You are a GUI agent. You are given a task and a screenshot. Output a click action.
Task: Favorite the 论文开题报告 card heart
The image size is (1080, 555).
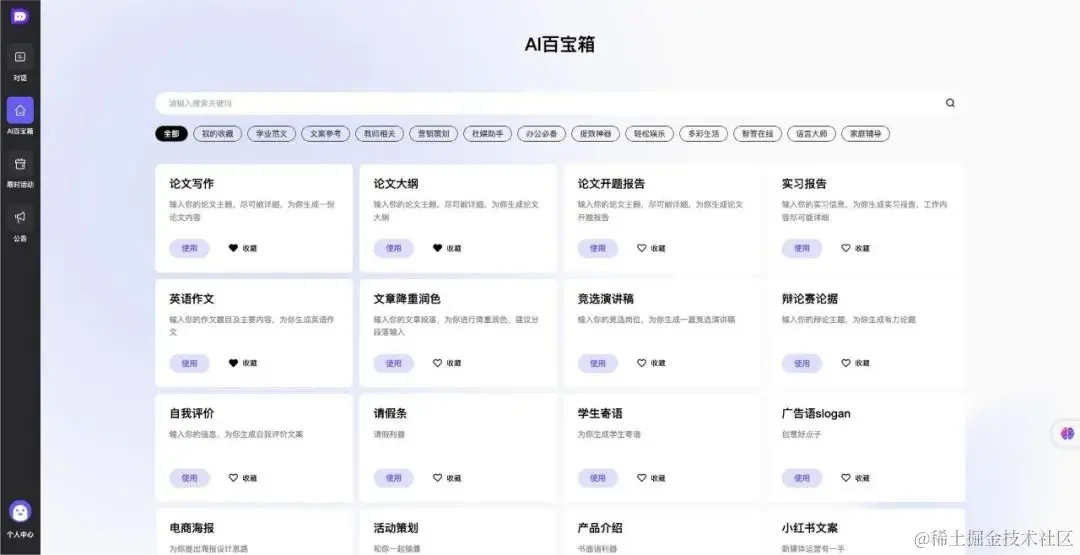pos(641,248)
